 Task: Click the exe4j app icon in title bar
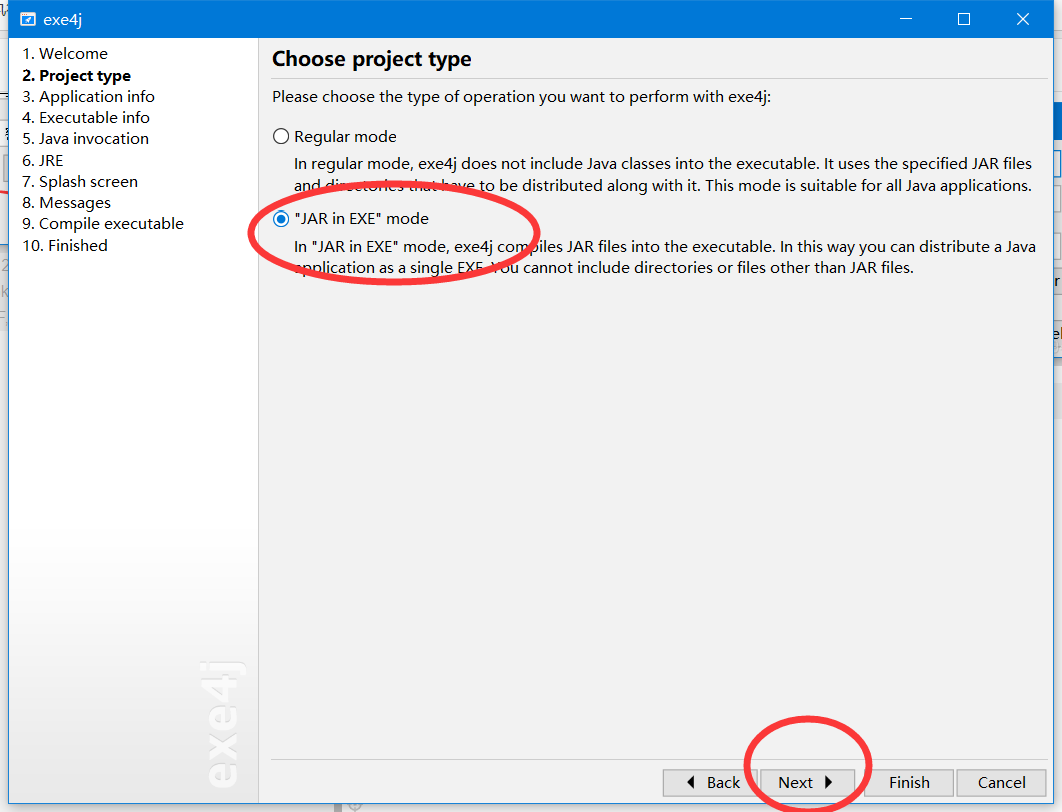pos(28,20)
